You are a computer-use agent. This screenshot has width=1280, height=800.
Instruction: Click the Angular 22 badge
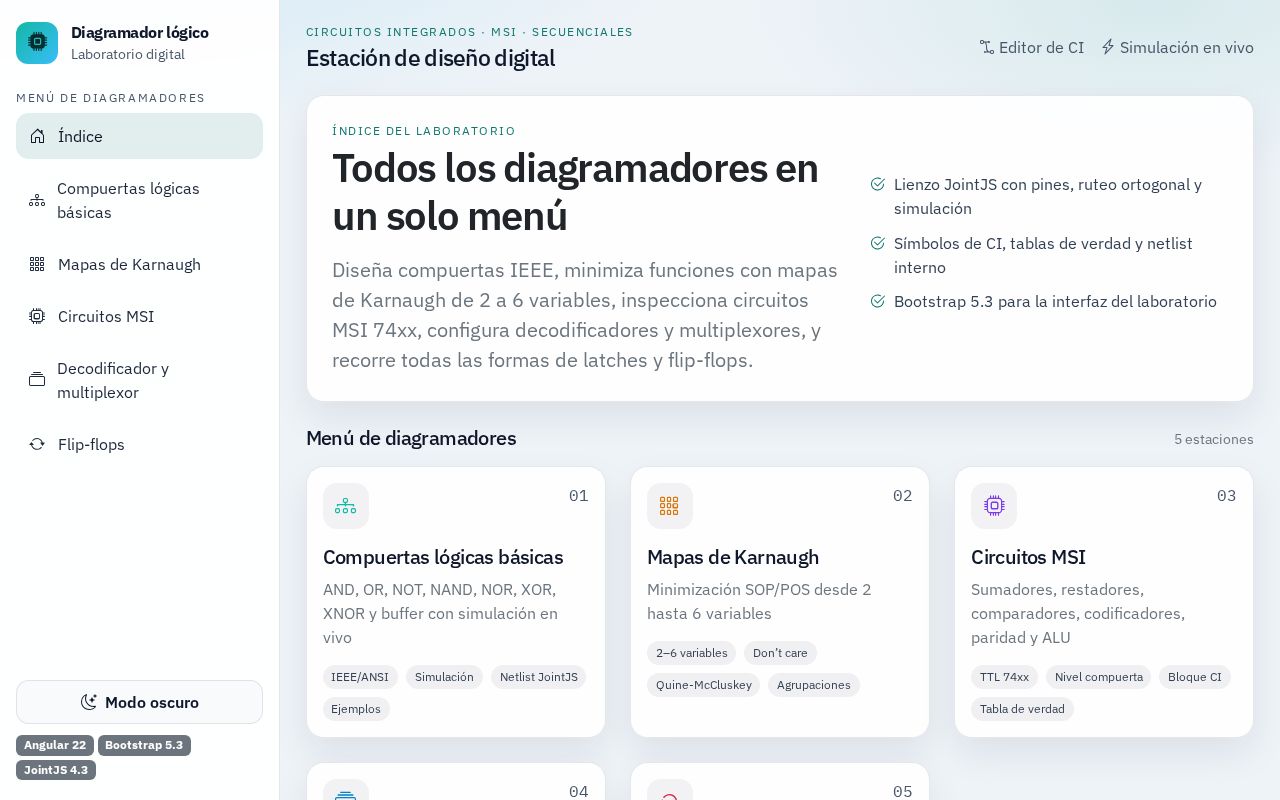[55, 745]
